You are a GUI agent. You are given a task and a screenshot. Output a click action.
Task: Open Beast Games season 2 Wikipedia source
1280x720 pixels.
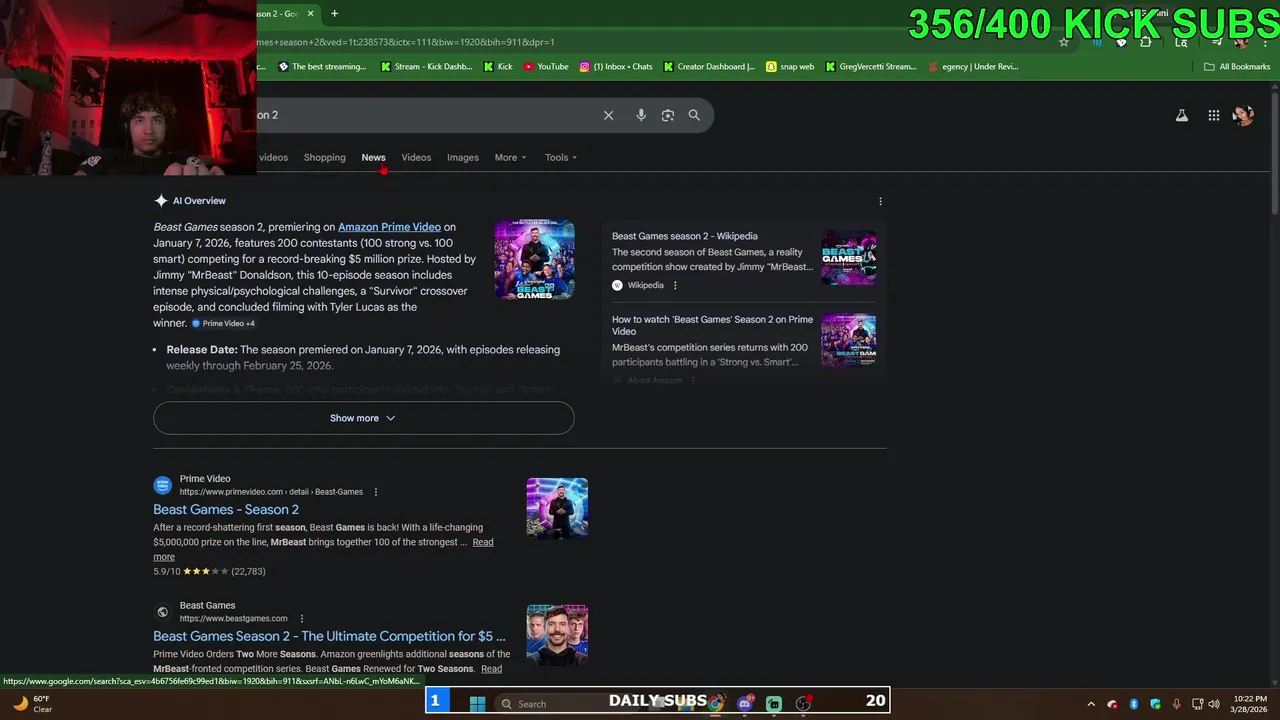point(684,236)
